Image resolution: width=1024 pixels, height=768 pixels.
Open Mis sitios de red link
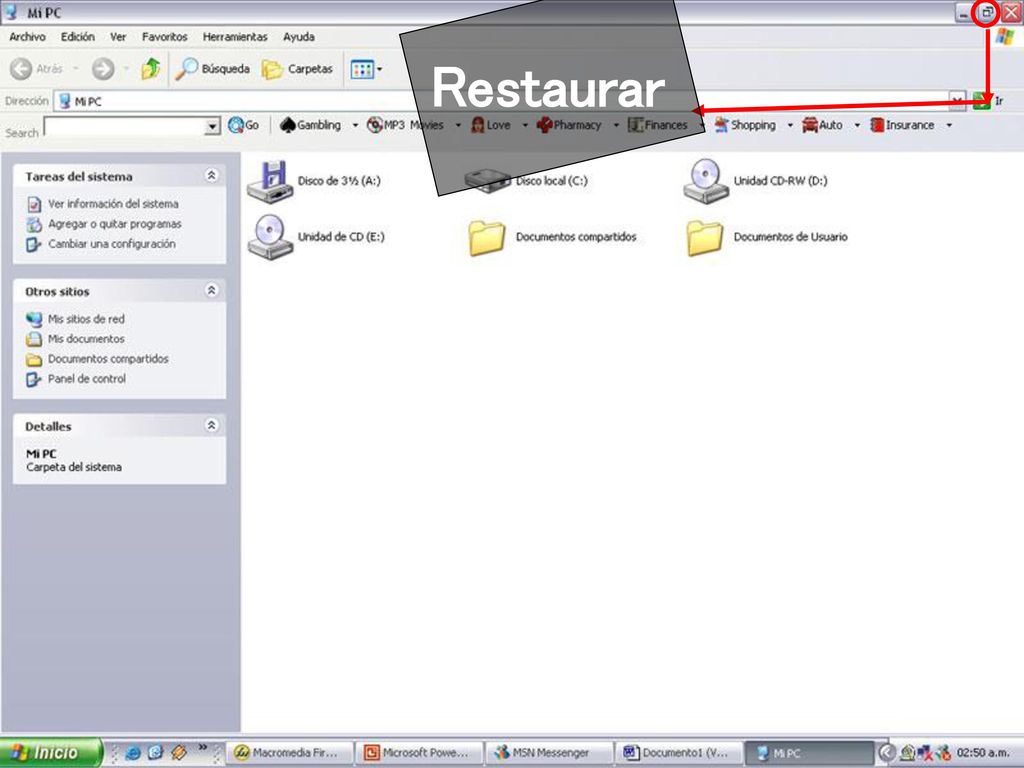pyautogui.click(x=86, y=319)
